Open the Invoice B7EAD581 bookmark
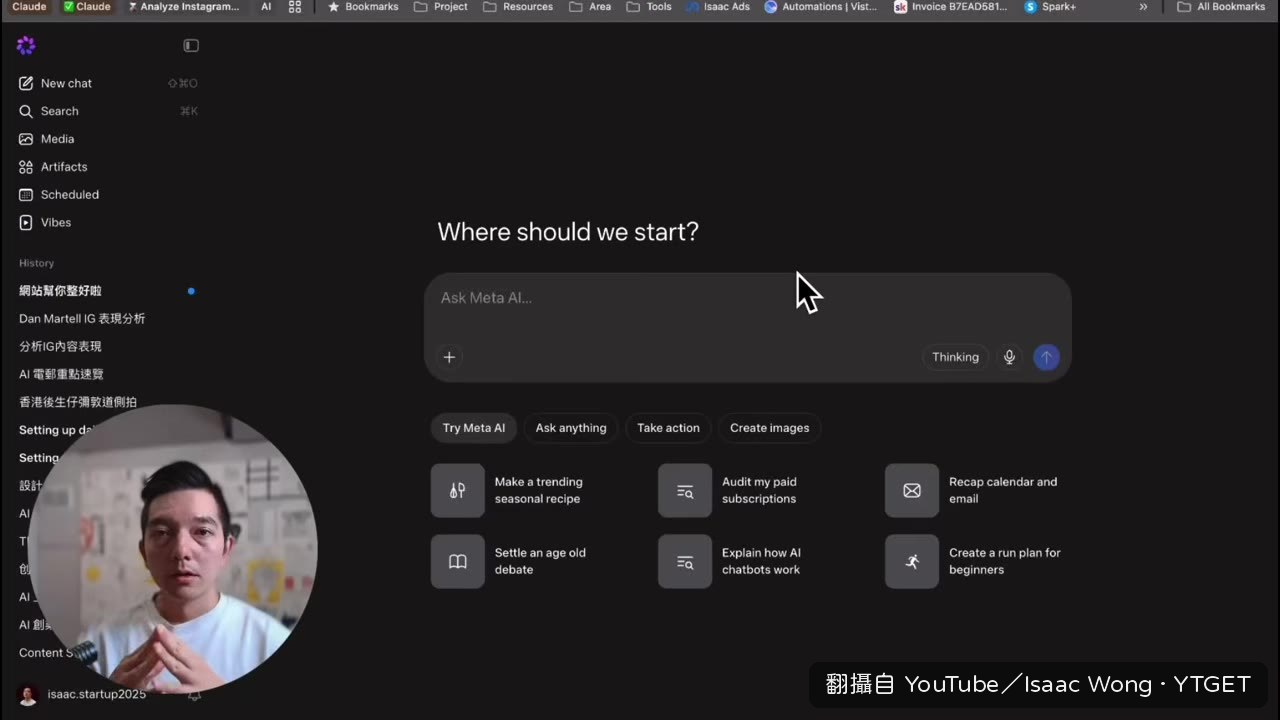The width and height of the screenshot is (1280, 720). coord(951,7)
